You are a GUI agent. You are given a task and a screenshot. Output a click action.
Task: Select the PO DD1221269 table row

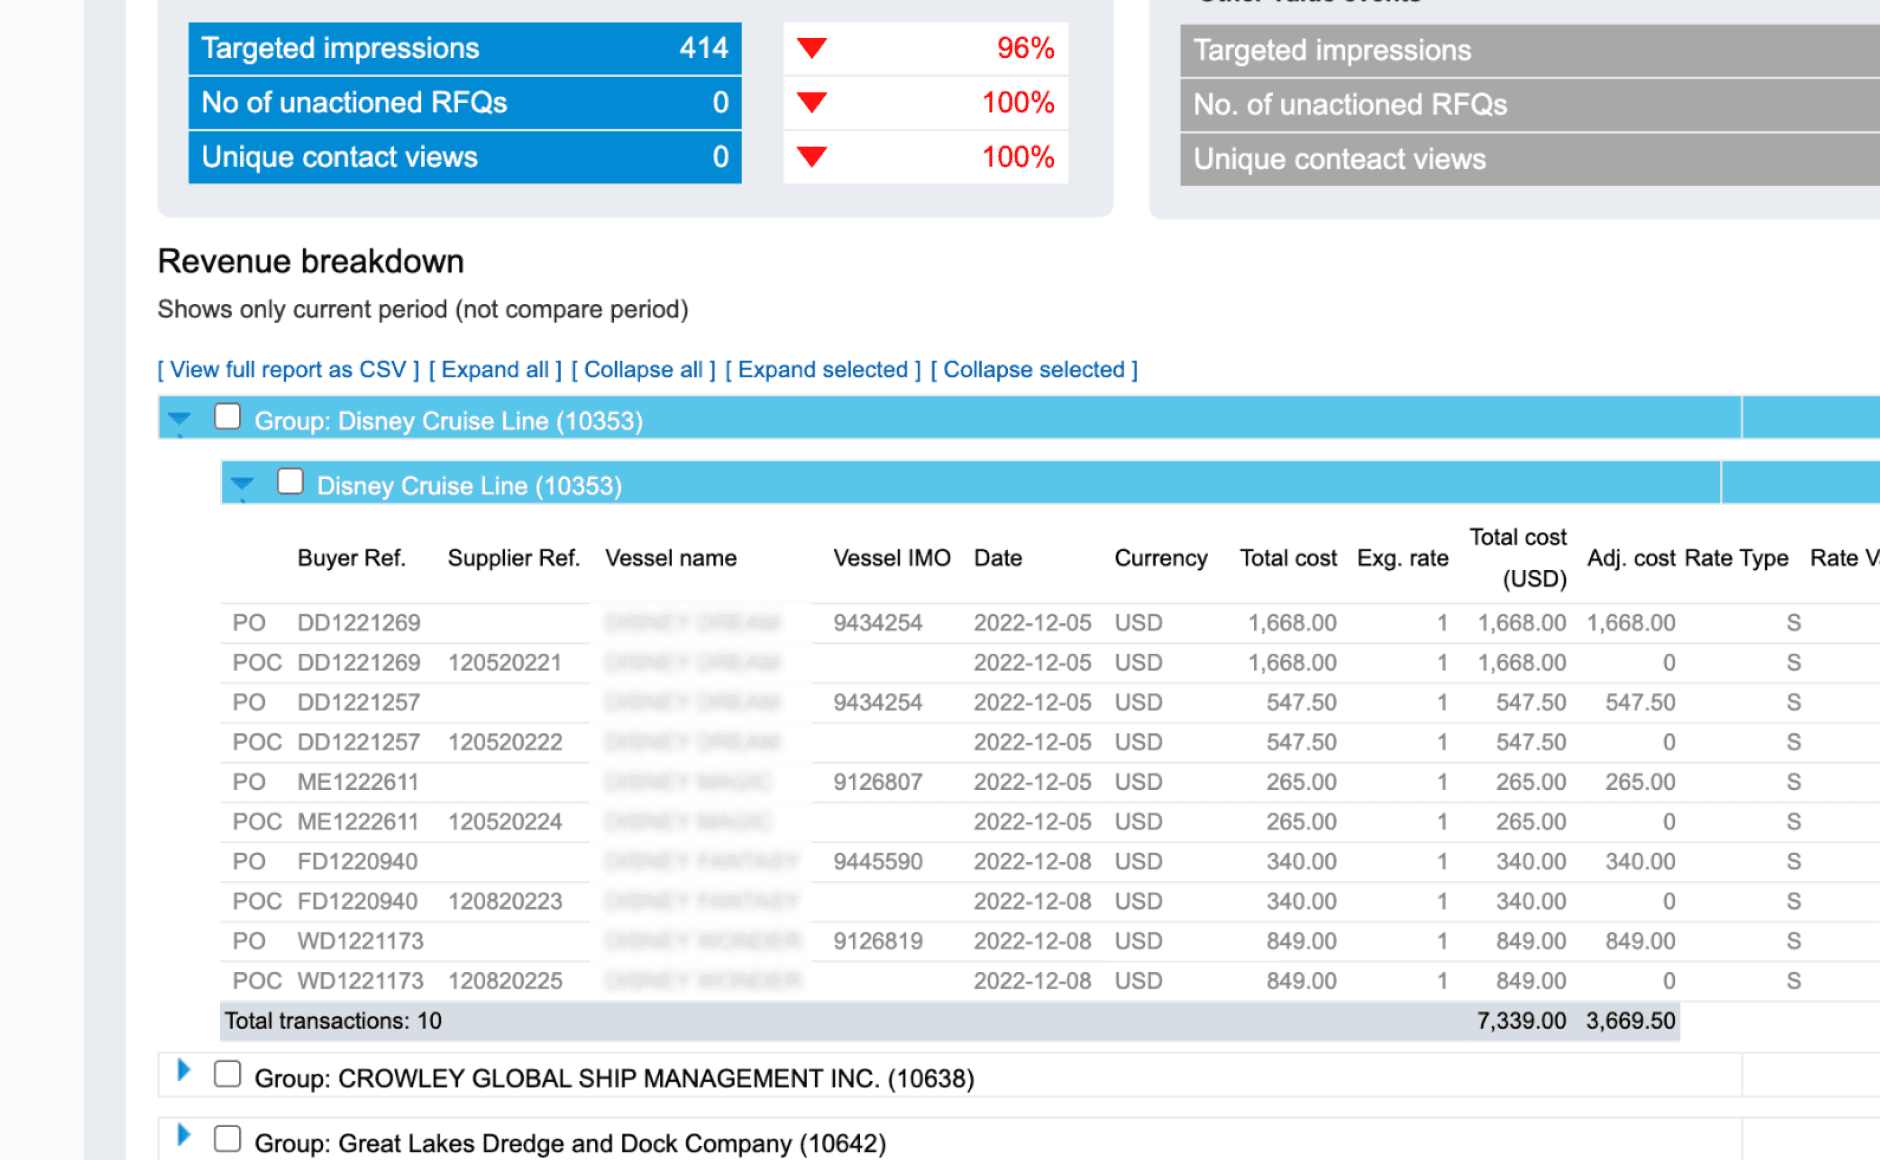coord(1050,623)
